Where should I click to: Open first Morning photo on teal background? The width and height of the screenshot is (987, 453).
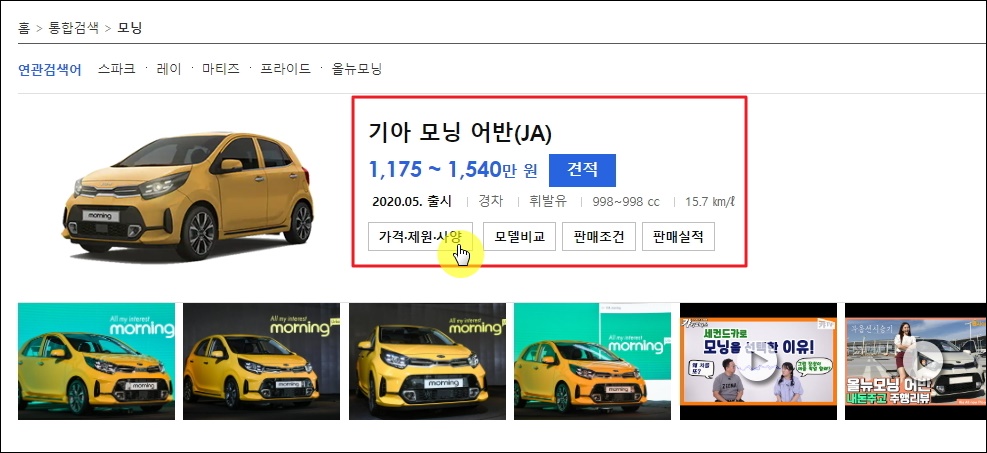pos(96,361)
